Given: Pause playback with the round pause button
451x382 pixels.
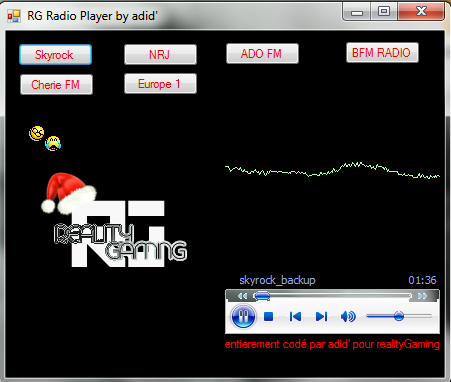Looking at the screenshot, I should tap(243, 316).
